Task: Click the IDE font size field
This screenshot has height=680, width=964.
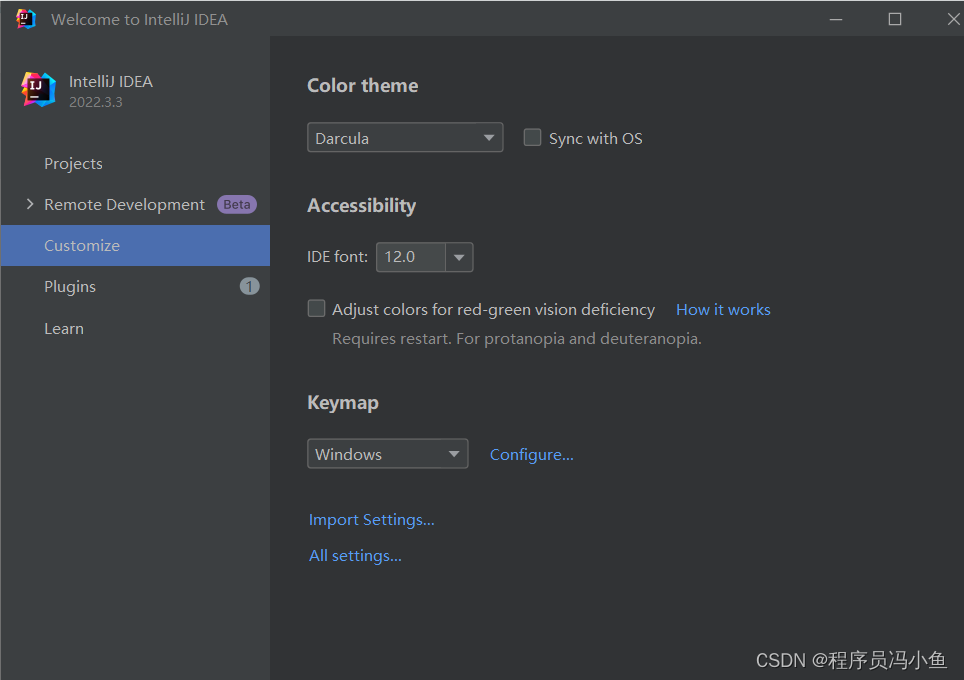Action: click(x=411, y=257)
